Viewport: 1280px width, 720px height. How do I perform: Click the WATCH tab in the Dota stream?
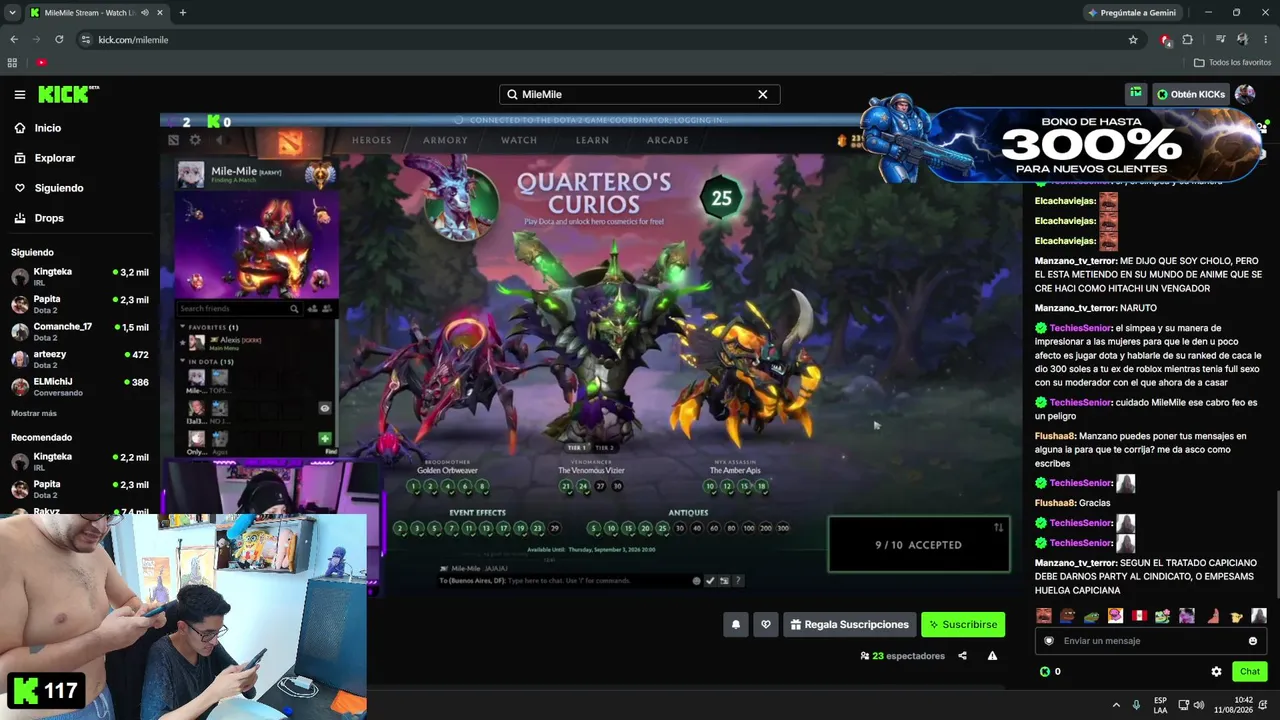[519, 140]
